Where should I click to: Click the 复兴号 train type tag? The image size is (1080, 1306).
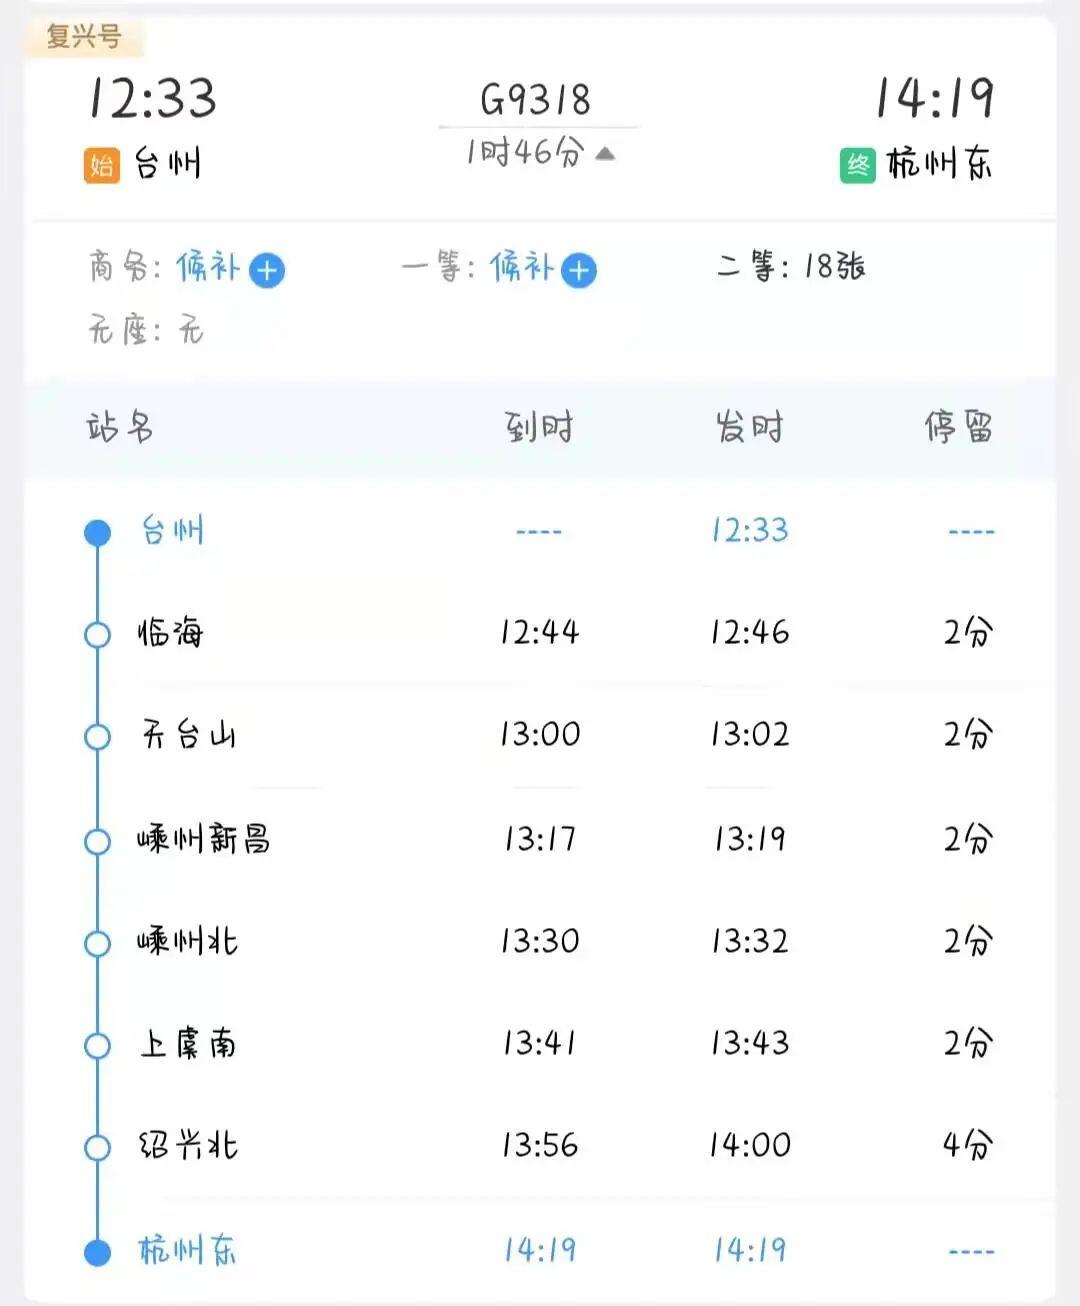[84, 38]
